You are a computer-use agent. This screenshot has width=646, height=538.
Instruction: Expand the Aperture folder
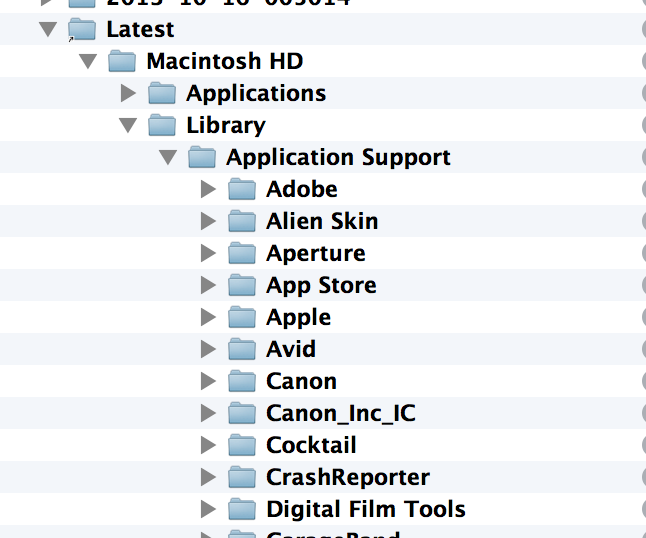(x=208, y=253)
